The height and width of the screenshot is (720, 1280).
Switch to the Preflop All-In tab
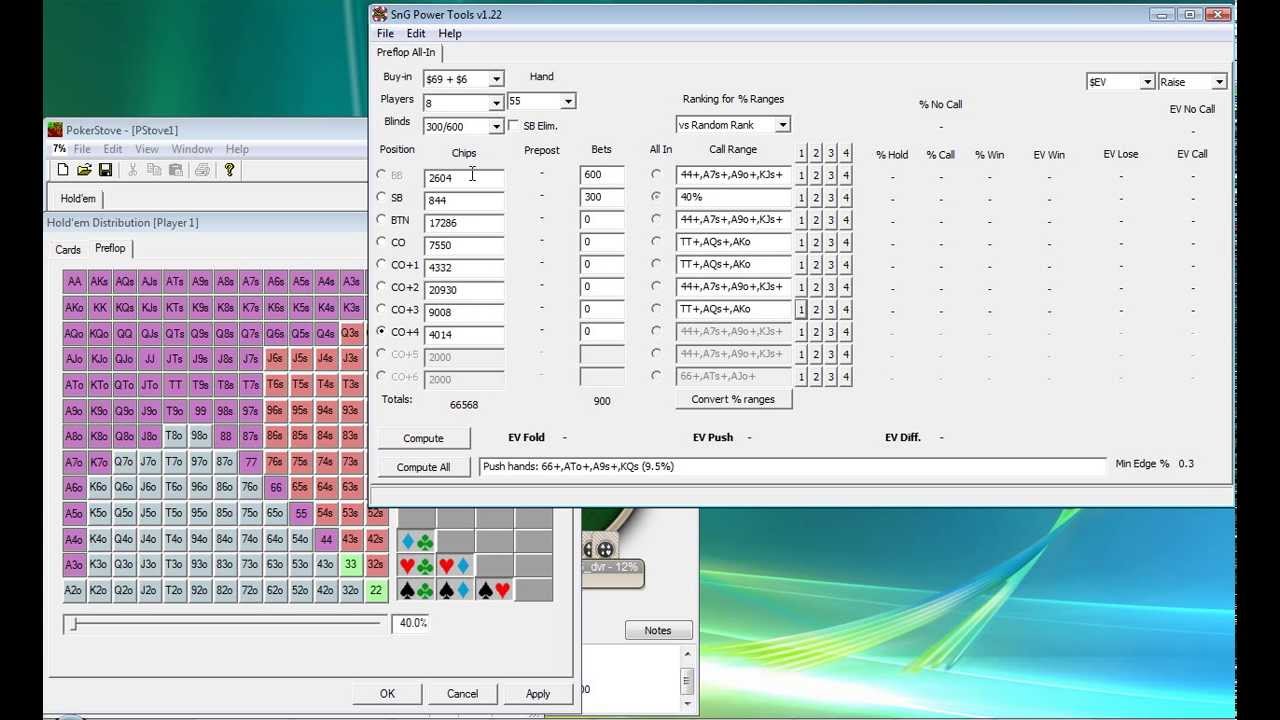406,52
